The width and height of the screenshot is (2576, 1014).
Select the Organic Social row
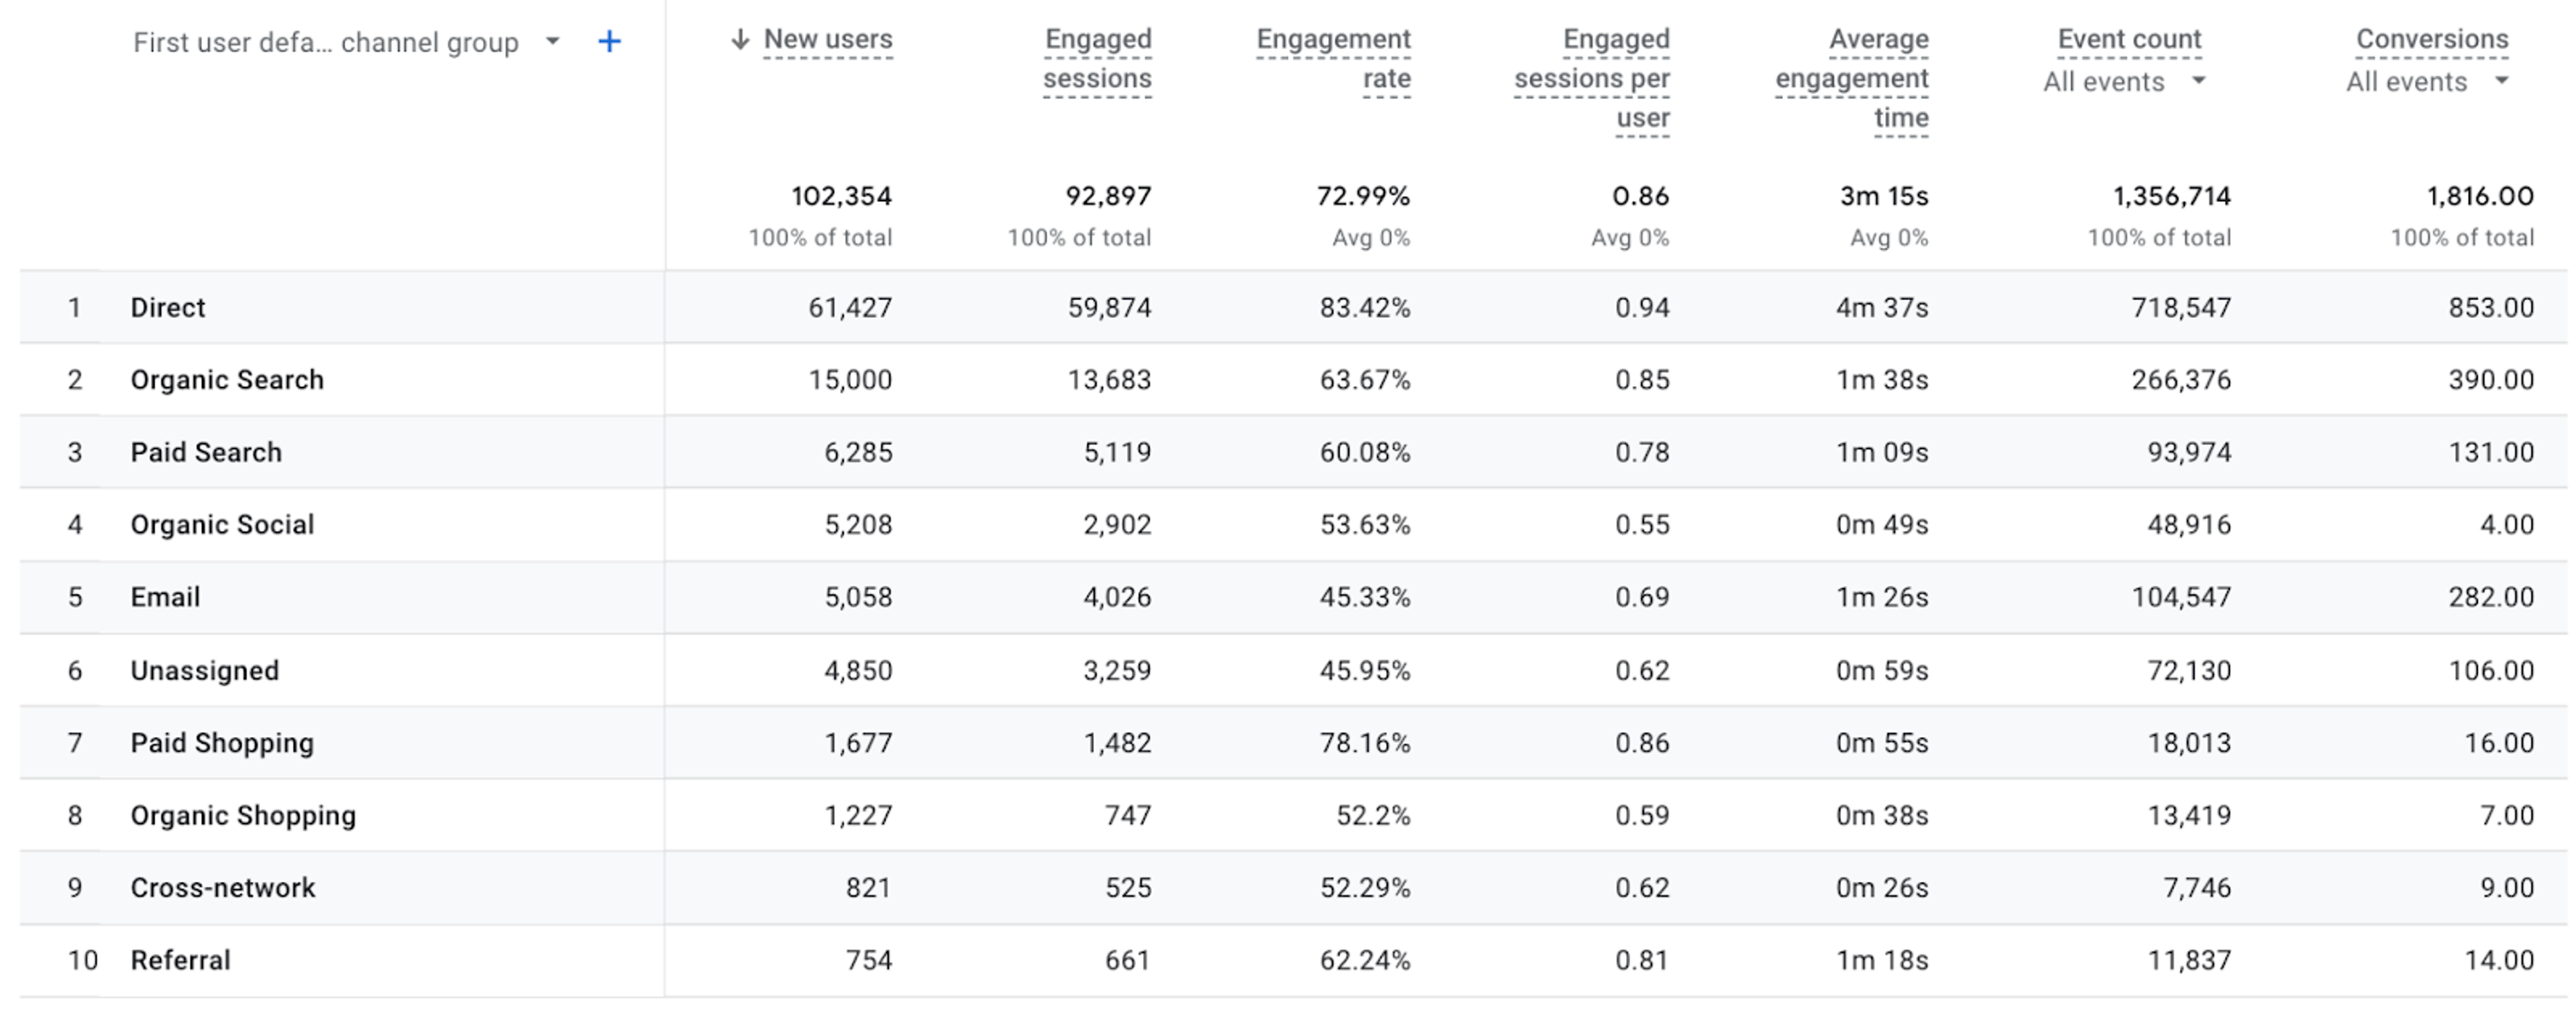(1292, 525)
